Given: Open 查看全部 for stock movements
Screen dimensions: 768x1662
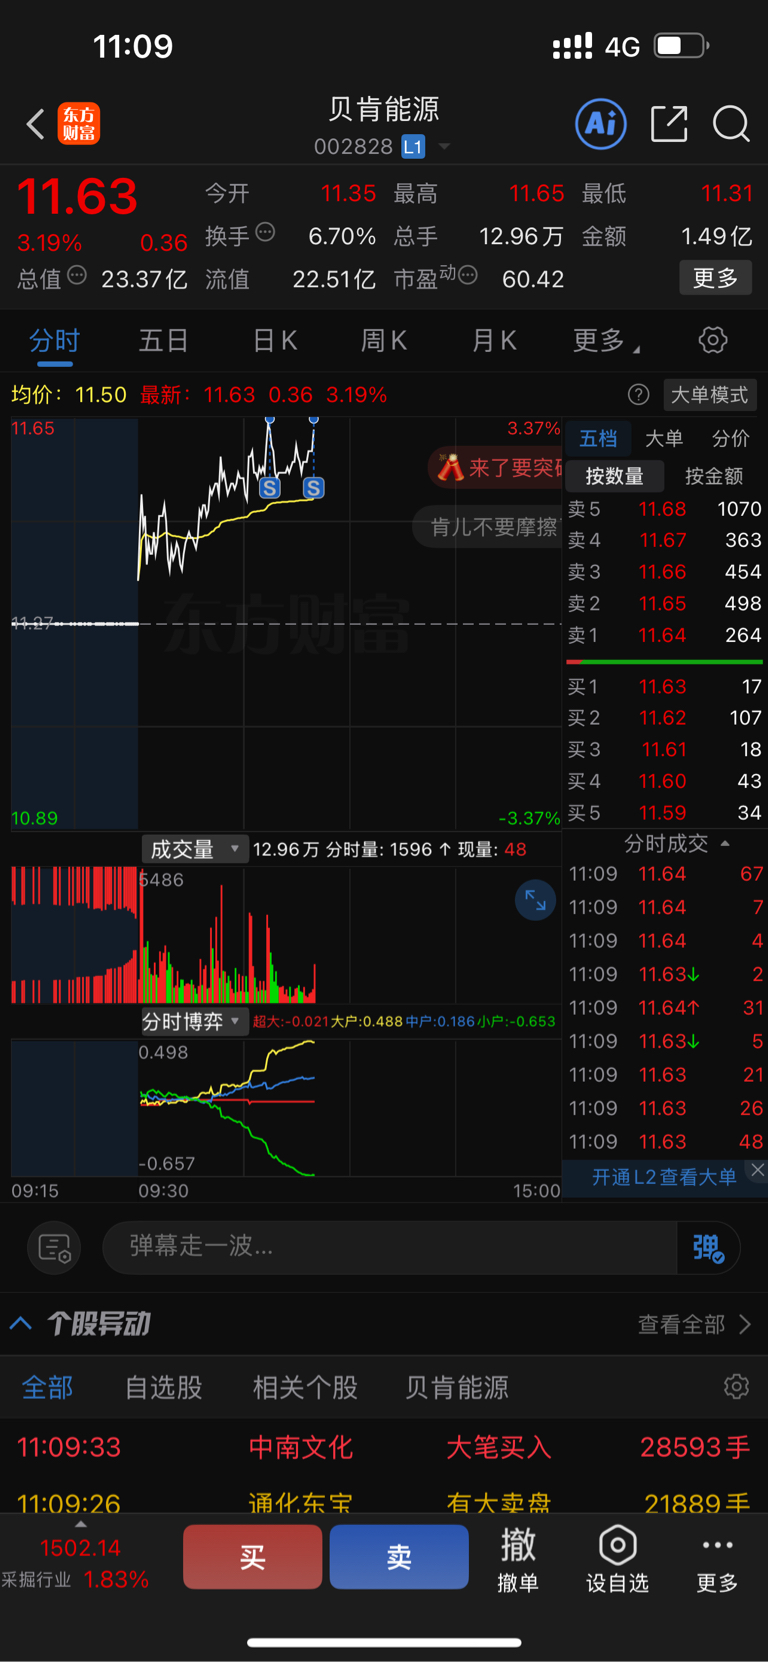Looking at the screenshot, I should pyautogui.click(x=694, y=1324).
